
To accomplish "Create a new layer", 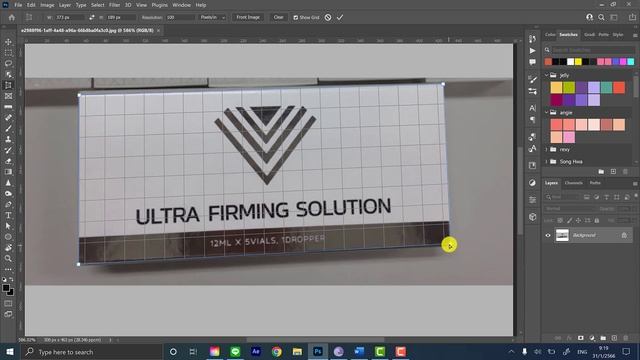I will coord(614,338).
